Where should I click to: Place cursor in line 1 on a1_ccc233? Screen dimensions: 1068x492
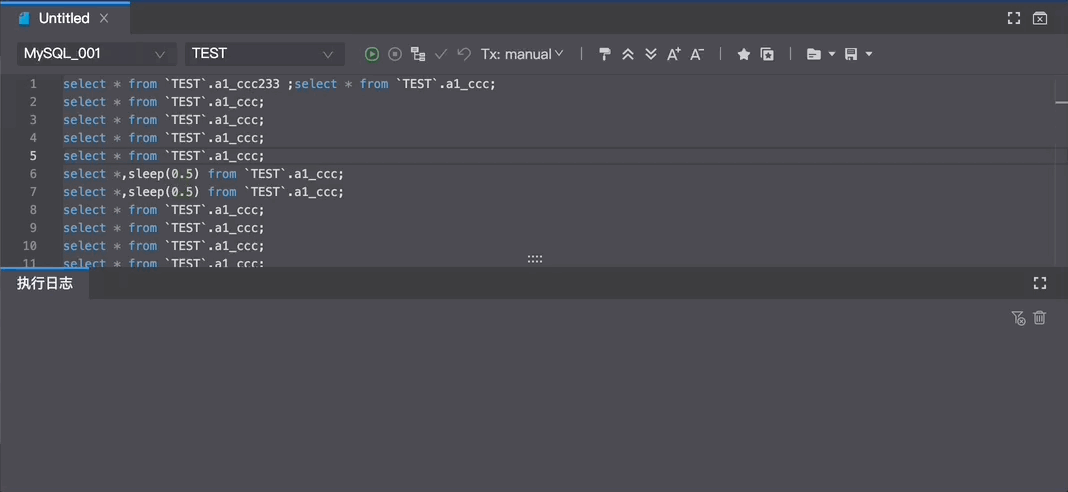[248, 84]
